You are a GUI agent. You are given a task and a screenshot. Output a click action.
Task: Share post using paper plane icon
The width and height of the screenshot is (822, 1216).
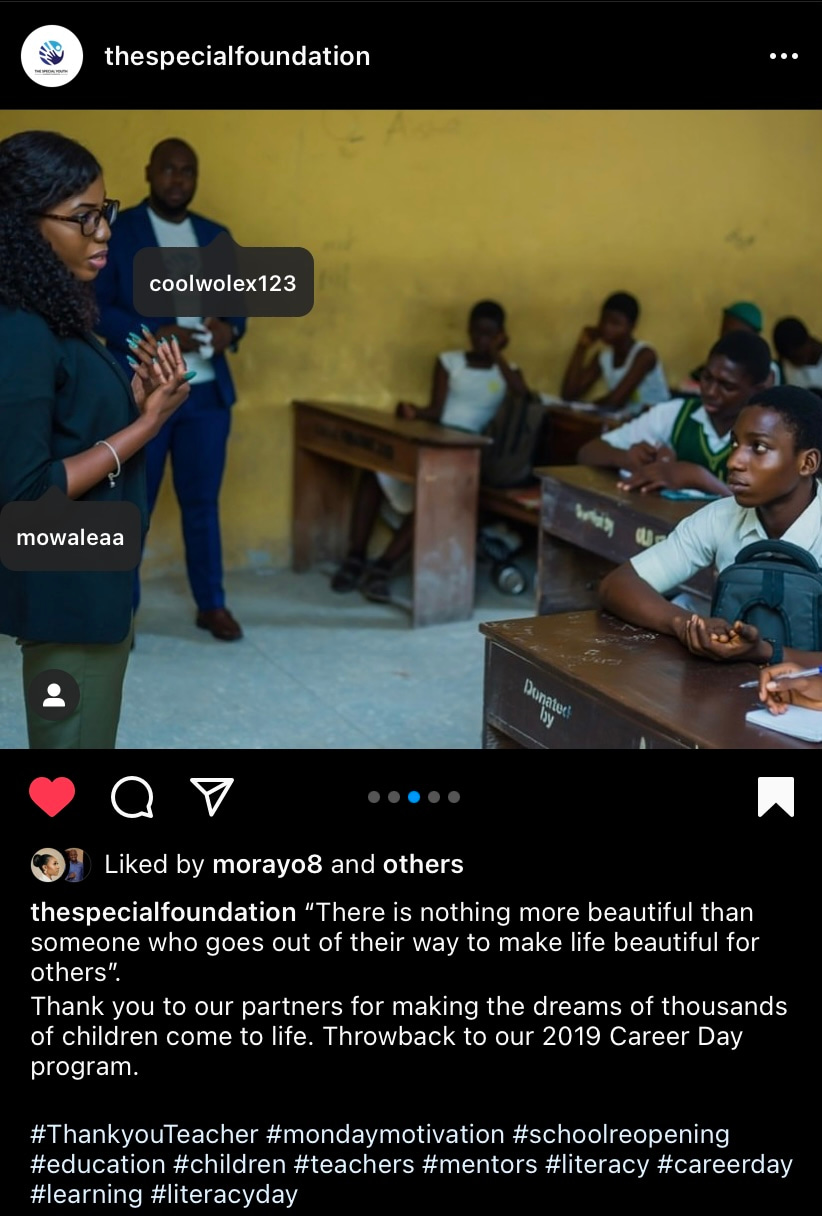[212, 796]
